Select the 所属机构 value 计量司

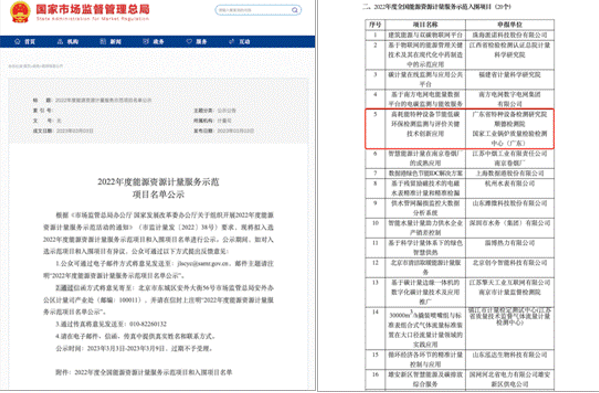click(x=224, y=121)
